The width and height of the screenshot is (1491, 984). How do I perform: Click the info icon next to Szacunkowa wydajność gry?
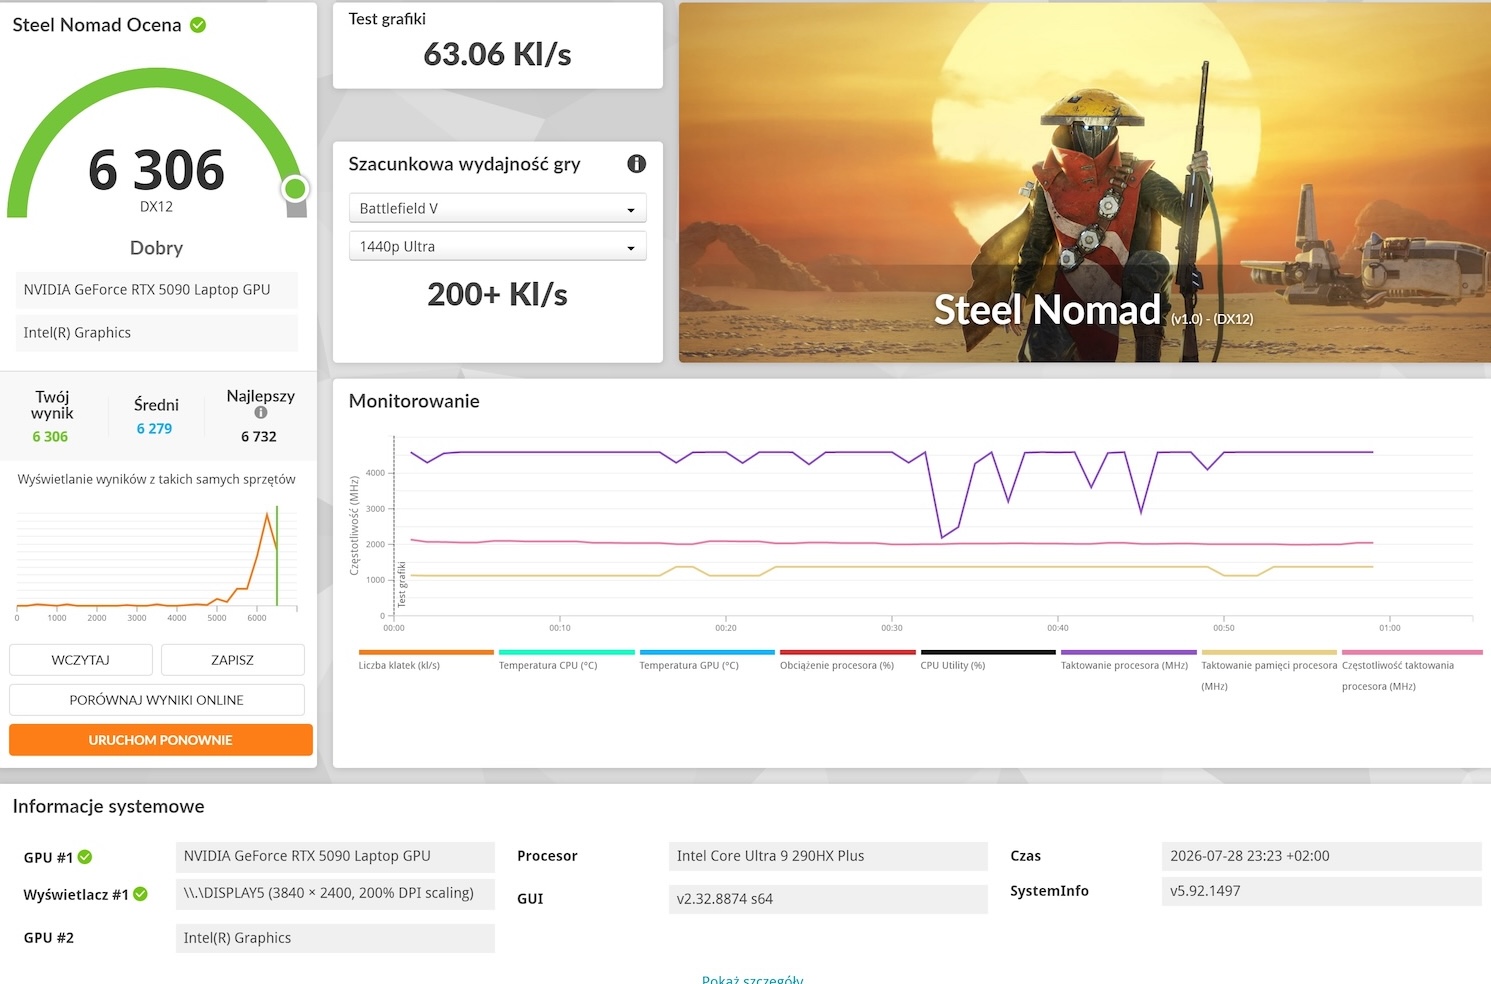pyautogui.click(x=636, y=164)
